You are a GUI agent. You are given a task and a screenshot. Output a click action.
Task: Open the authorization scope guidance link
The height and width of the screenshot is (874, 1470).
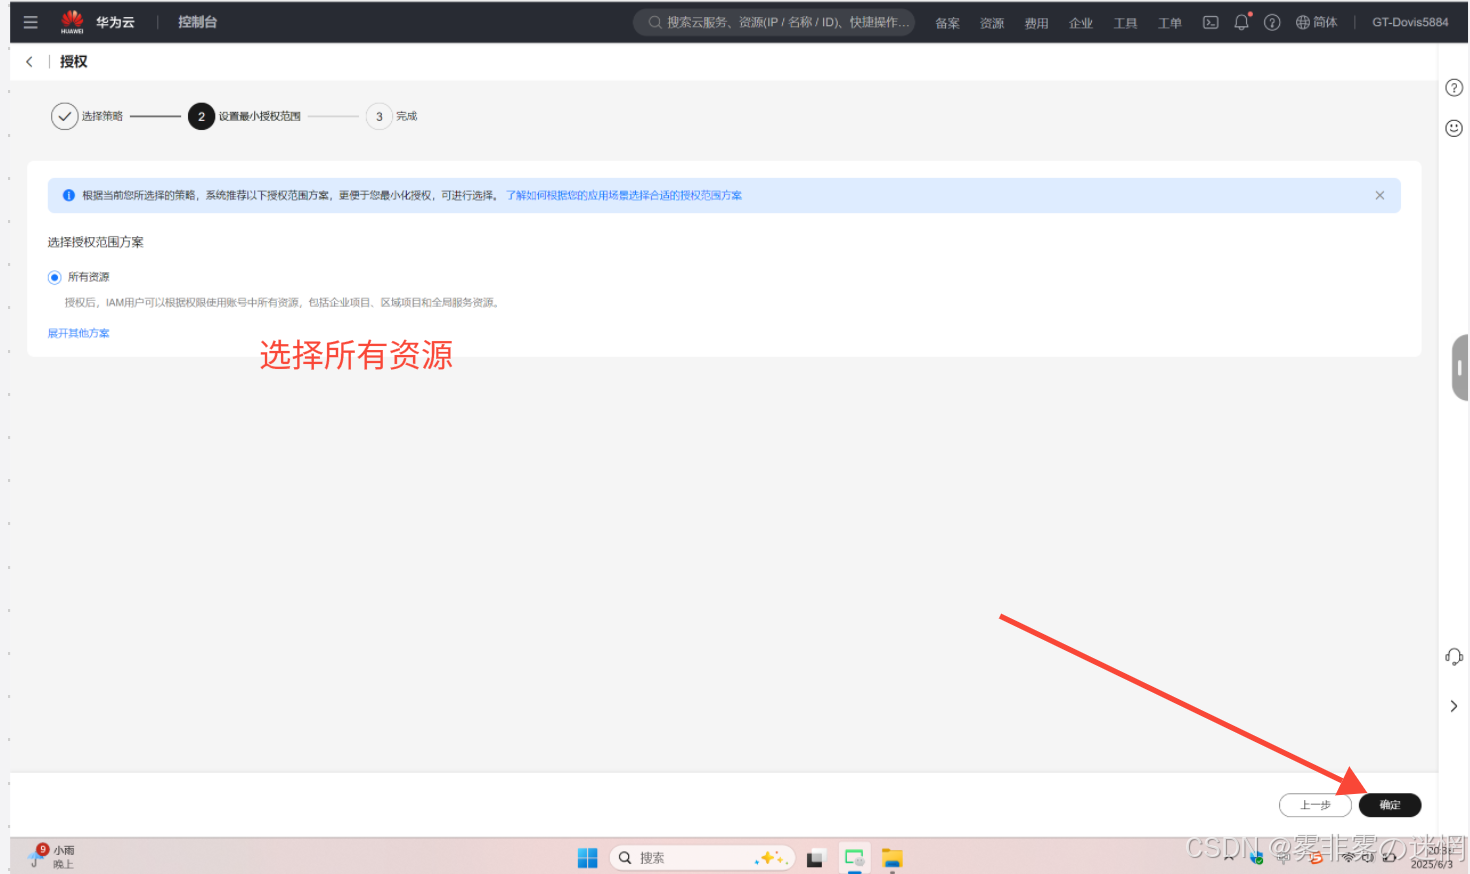[x=623, y=195]
